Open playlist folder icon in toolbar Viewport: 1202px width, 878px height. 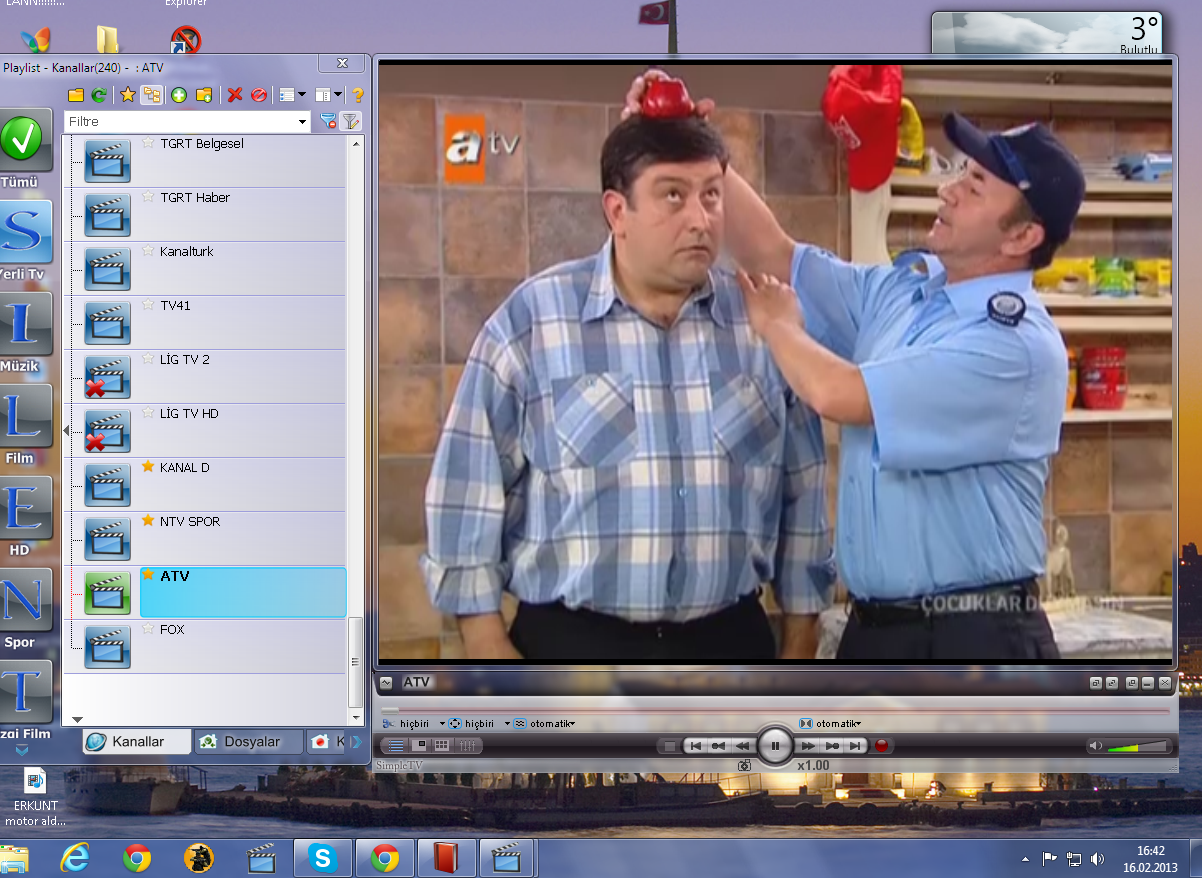[76, 95]
